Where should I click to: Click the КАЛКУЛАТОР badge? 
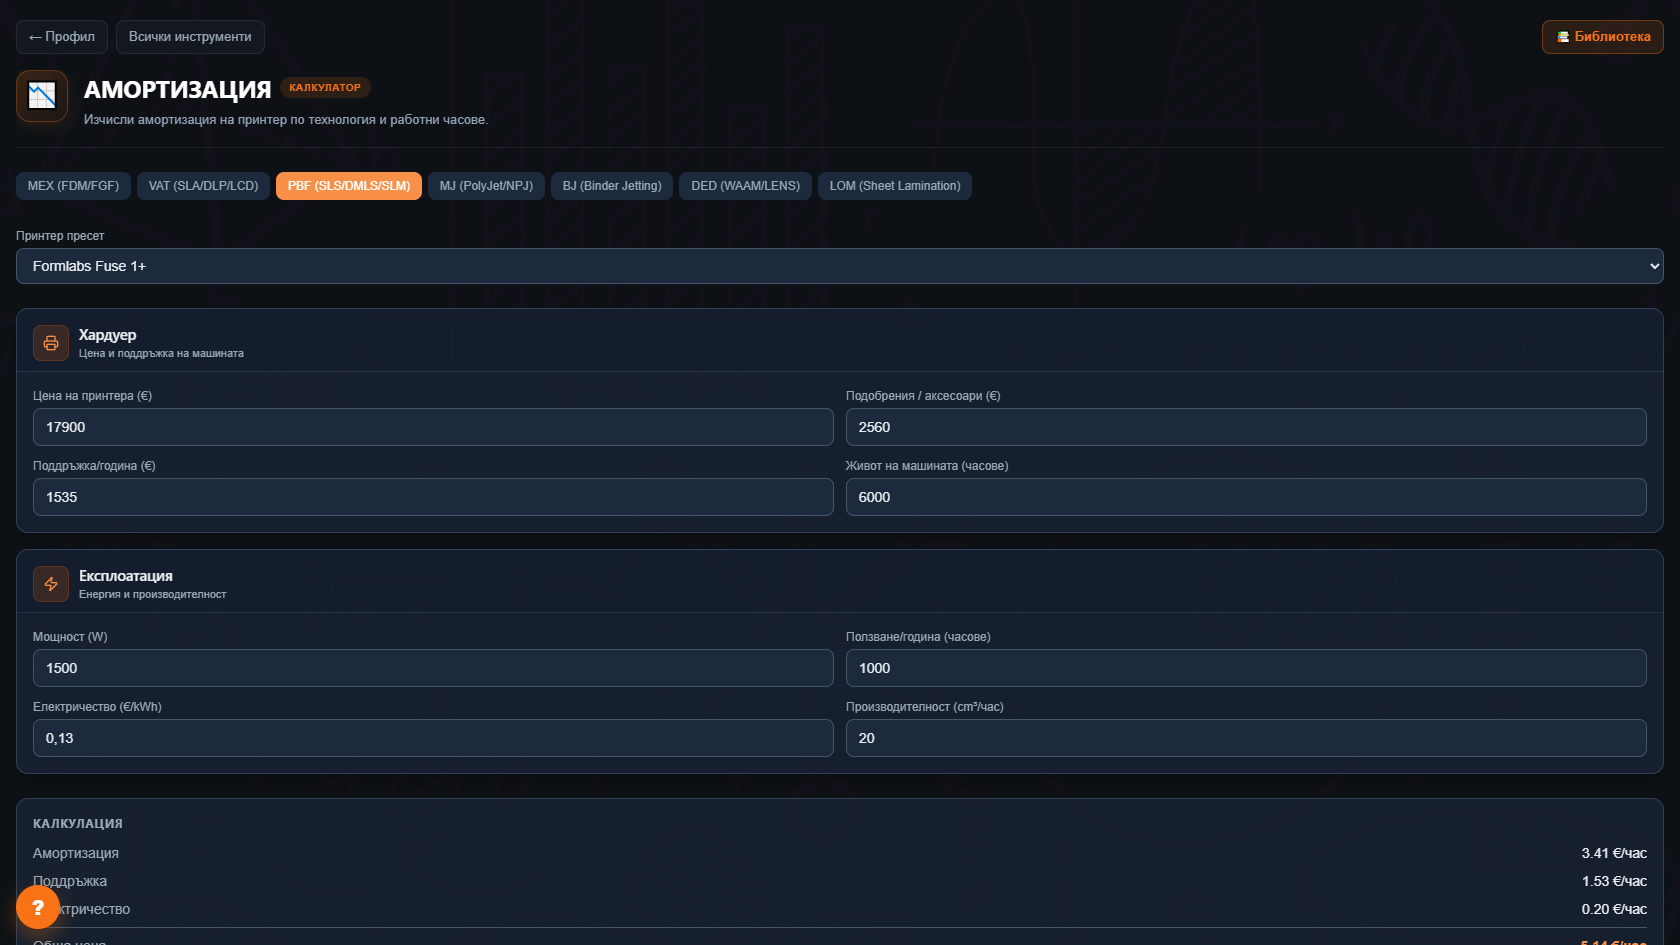(325, 88)
